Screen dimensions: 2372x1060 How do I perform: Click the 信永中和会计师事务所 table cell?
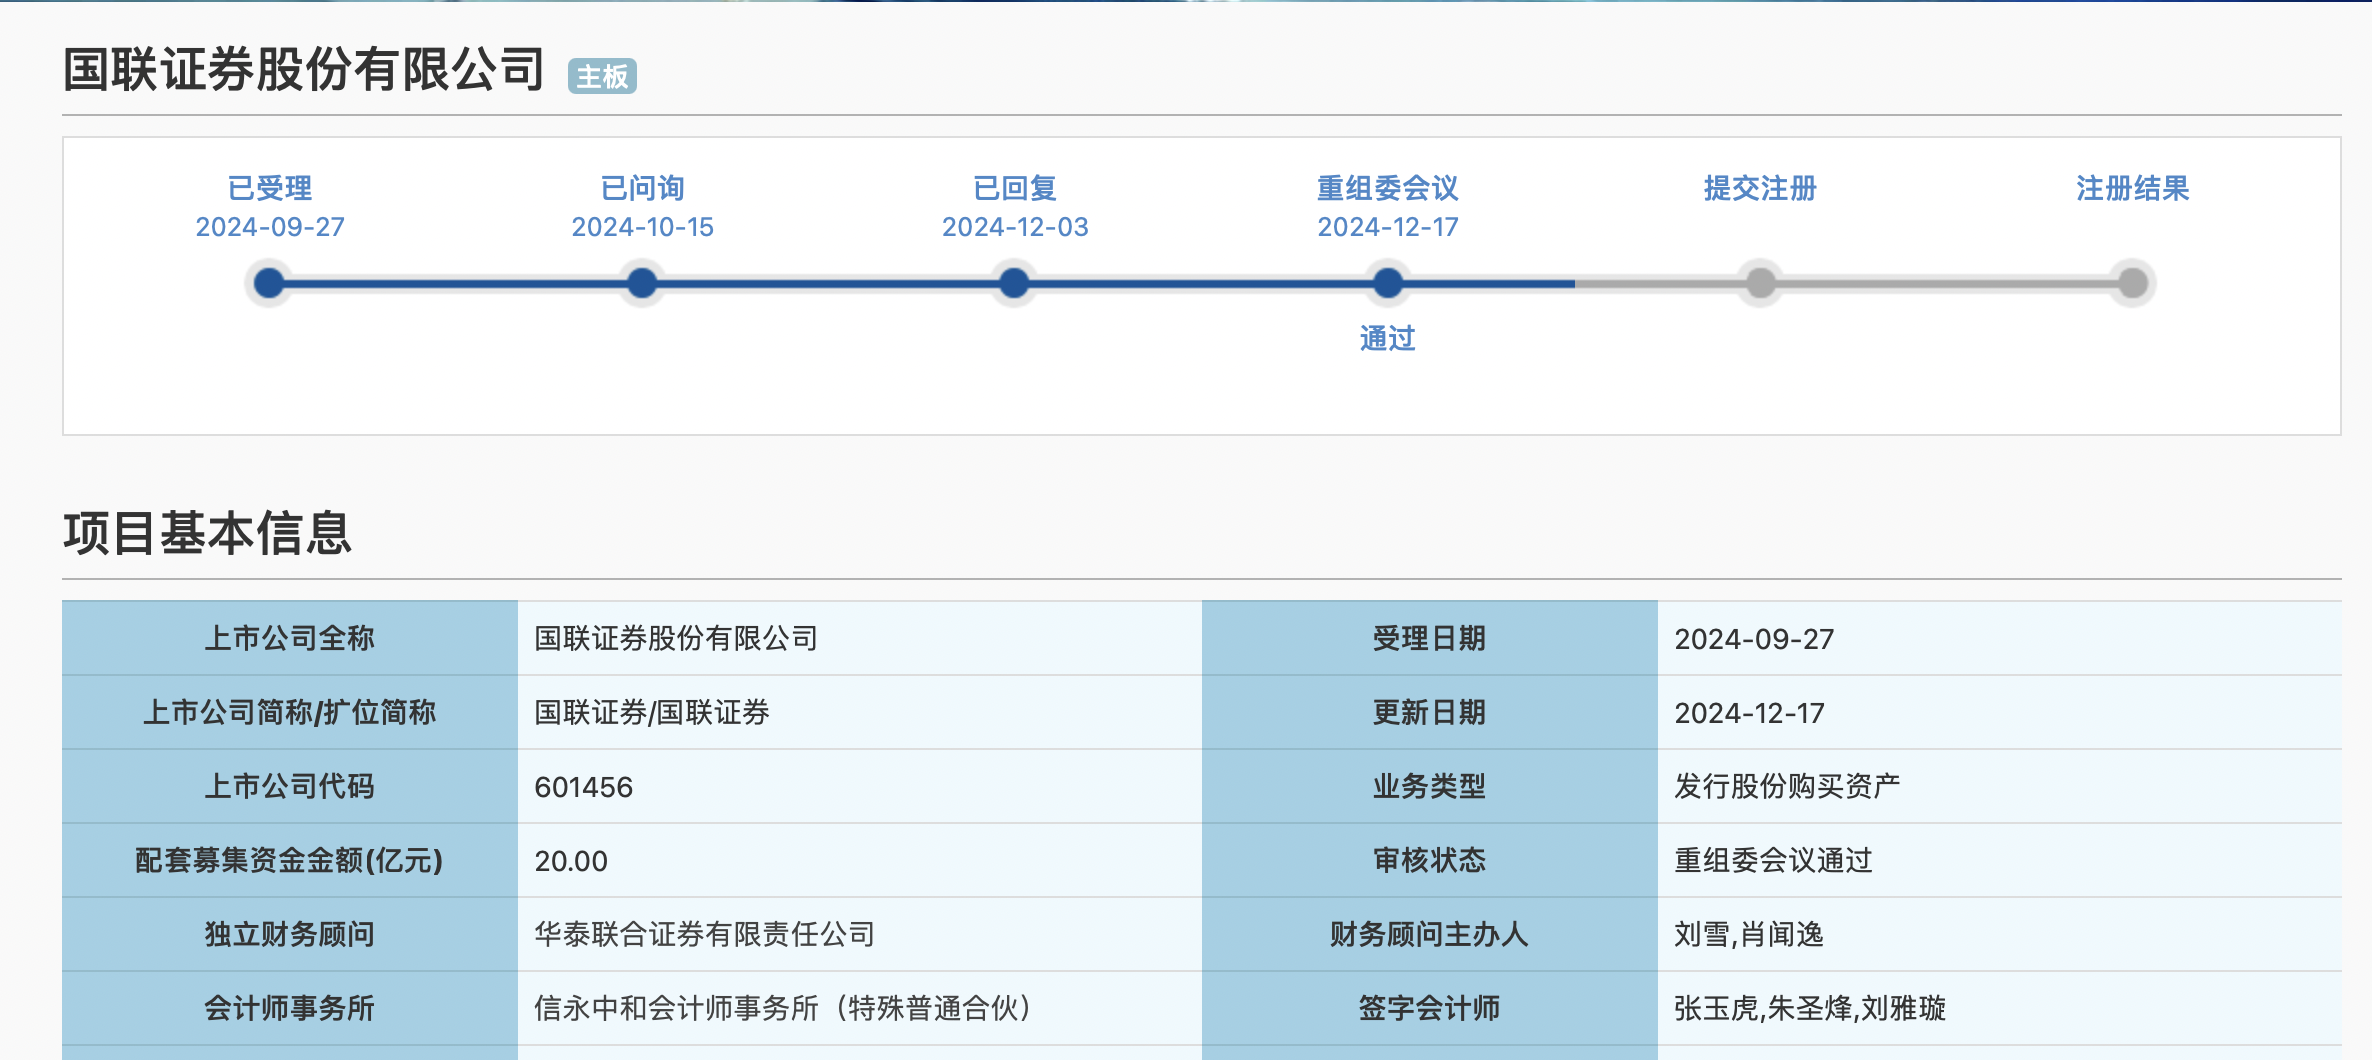pyautogui.click(x=782, y=1008)
